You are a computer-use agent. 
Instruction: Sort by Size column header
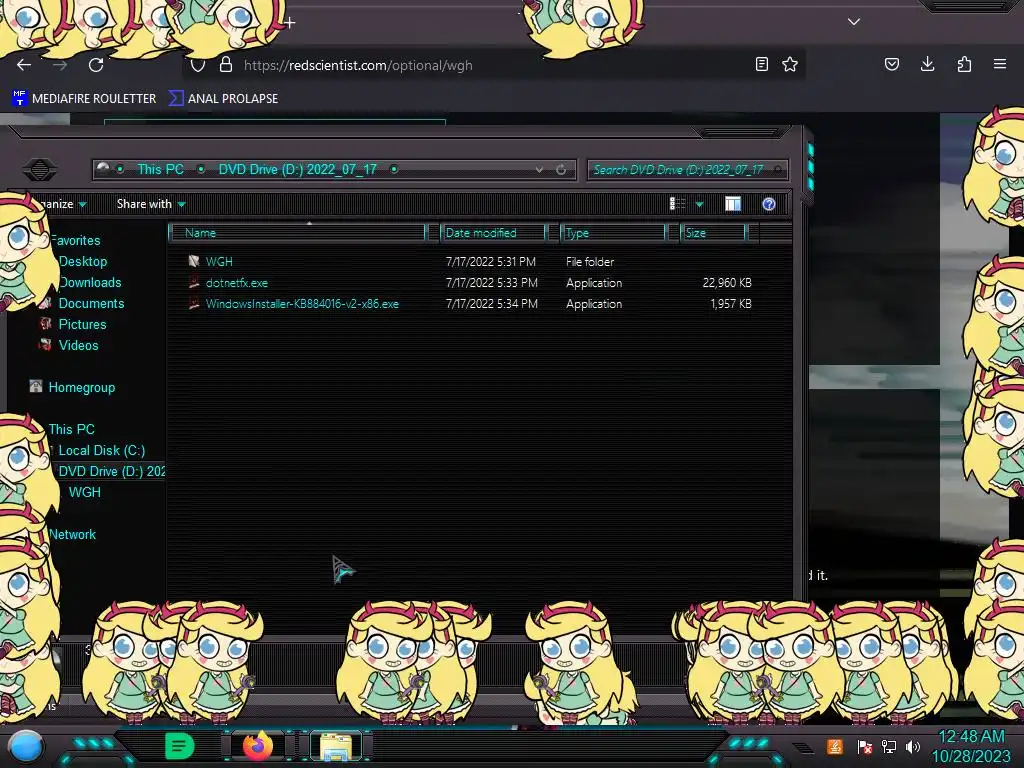pos(714,232)
